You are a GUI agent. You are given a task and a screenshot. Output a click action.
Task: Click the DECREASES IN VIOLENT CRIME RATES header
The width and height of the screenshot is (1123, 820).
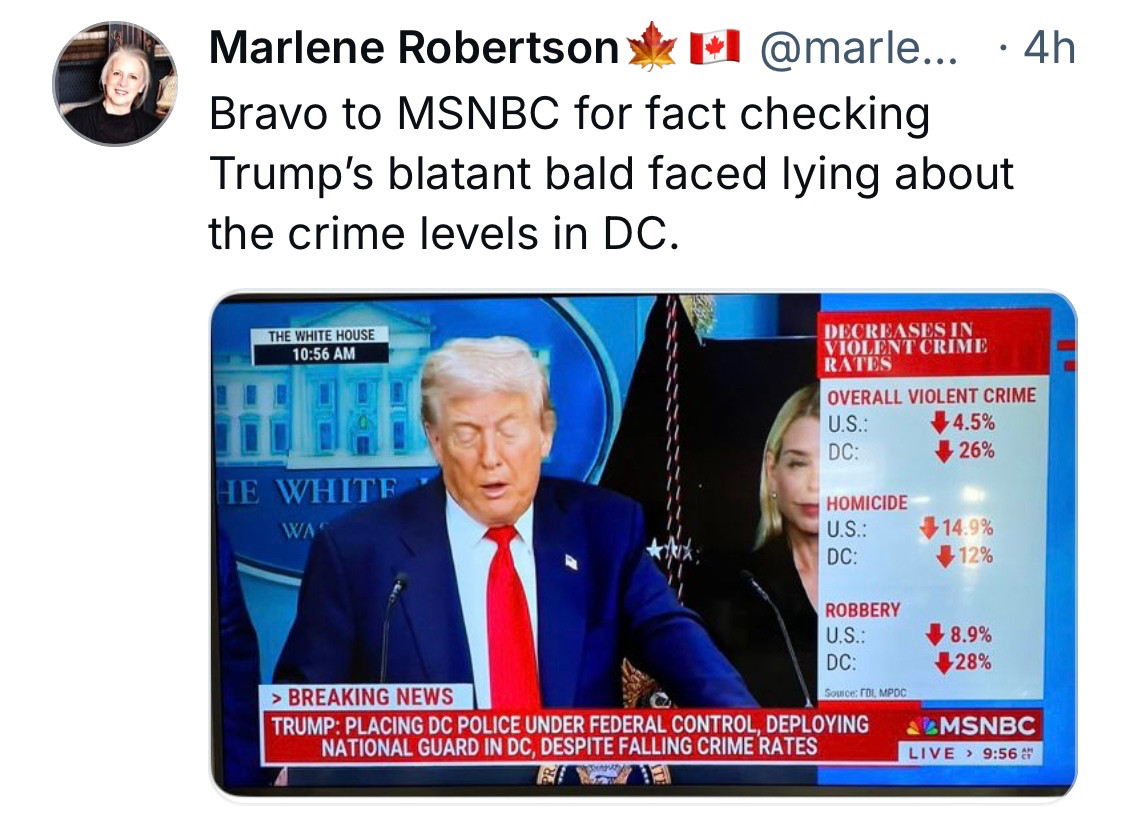[907, 347]
